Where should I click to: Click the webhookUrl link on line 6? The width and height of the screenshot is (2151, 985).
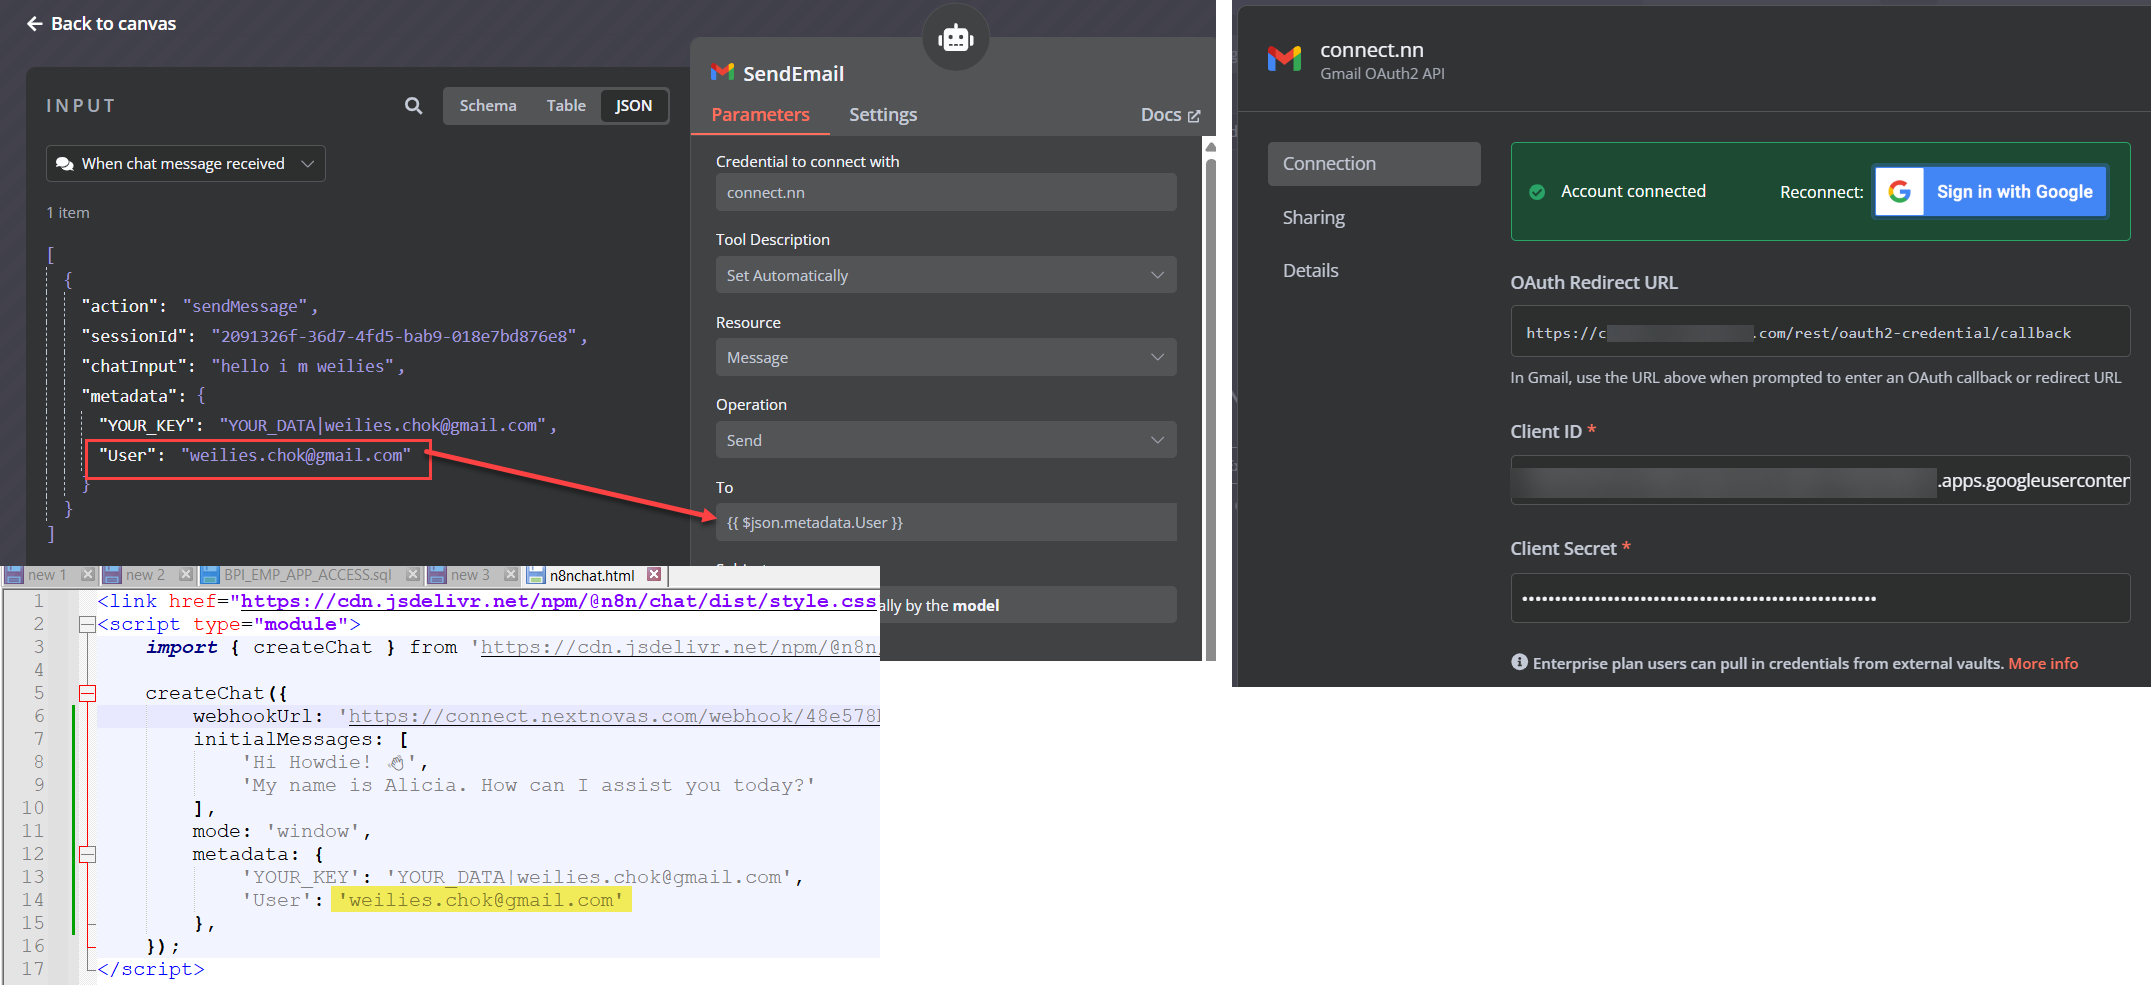pos(614,716)
